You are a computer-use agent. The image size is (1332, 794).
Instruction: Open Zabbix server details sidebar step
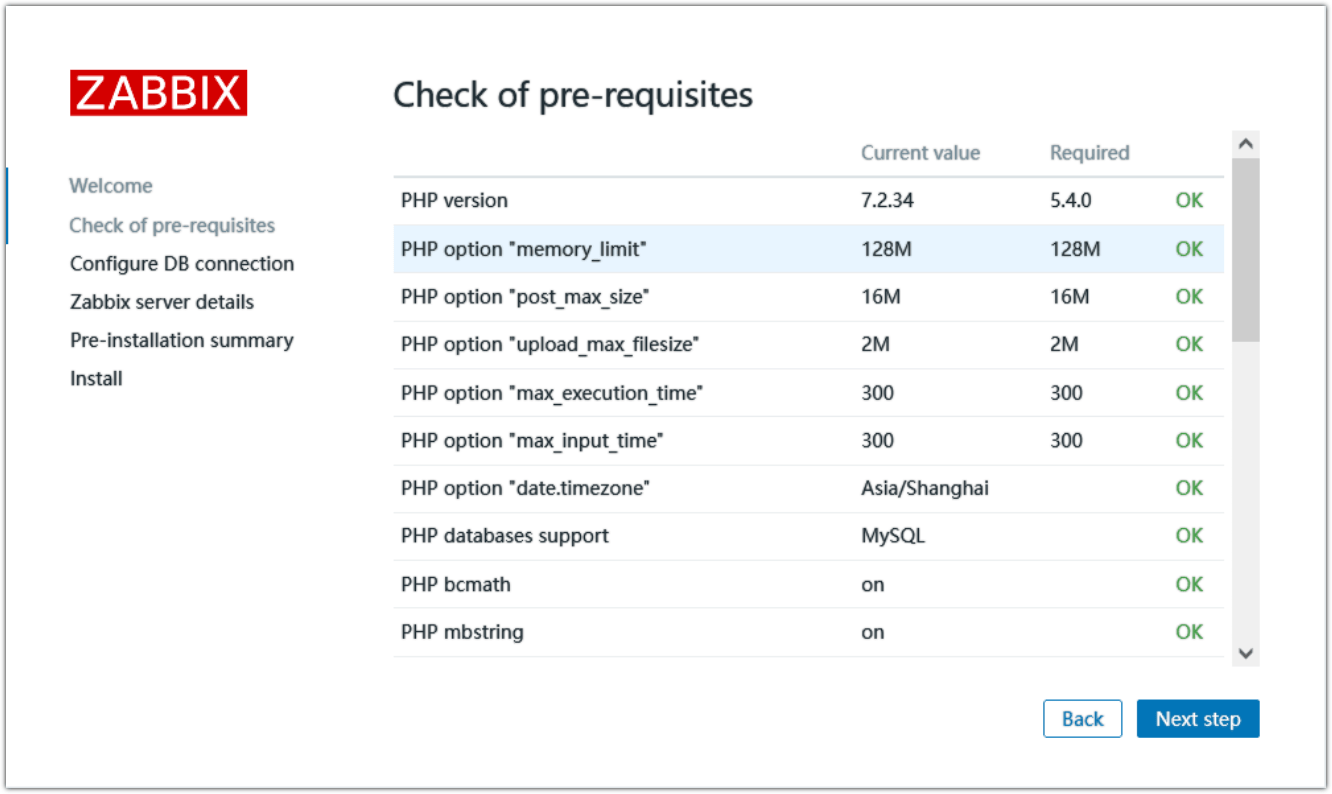pyautogui.click(x=162, y=302)
